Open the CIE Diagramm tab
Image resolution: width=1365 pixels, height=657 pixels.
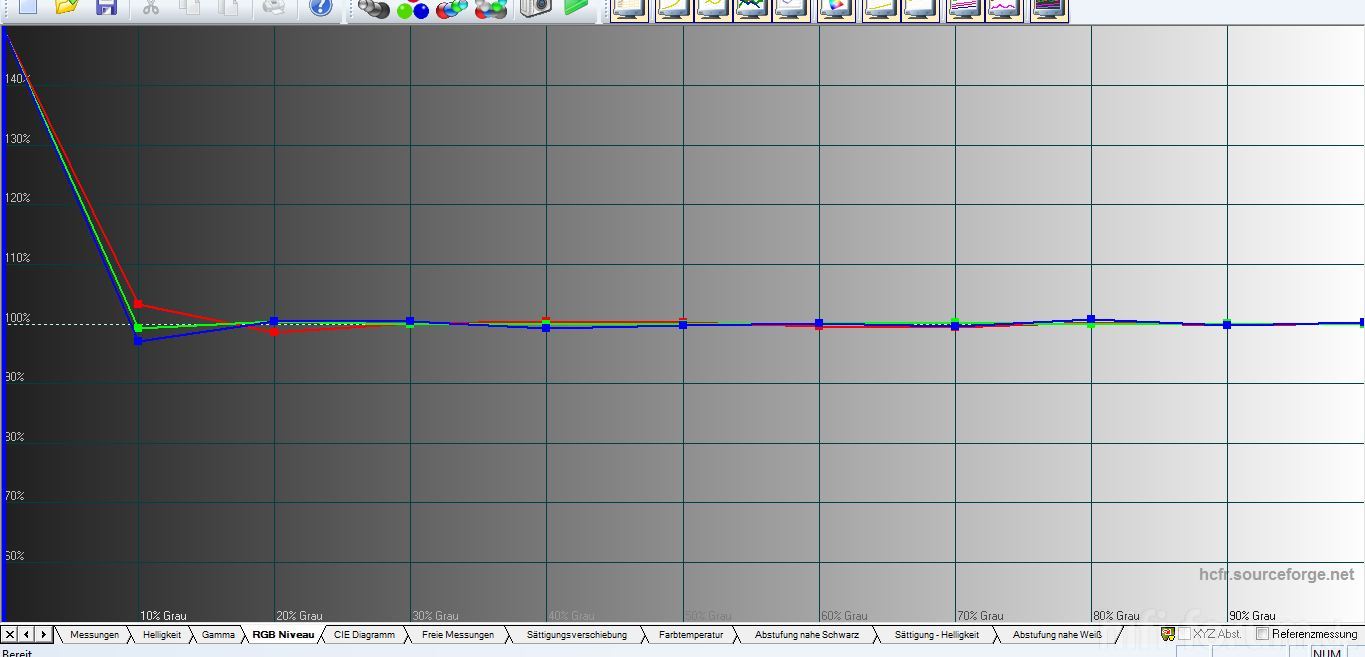(x=364, y=634)
